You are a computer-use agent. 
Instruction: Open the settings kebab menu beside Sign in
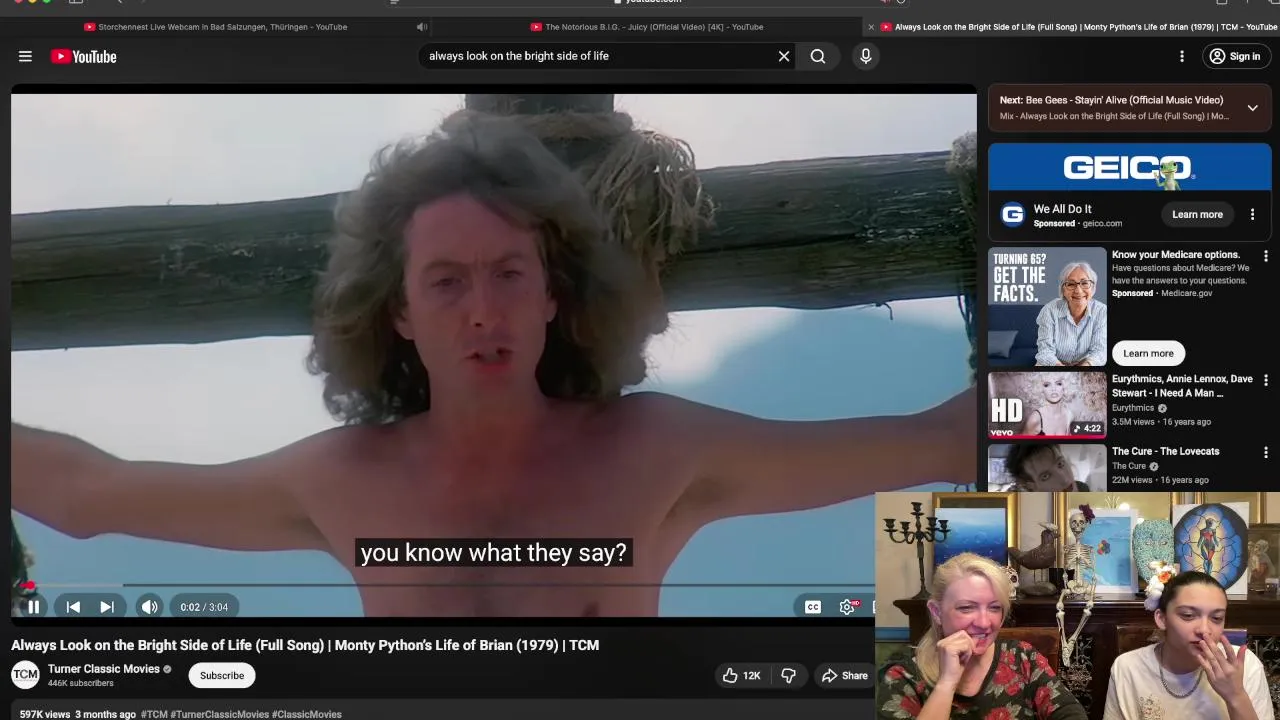click(1182, 56)
